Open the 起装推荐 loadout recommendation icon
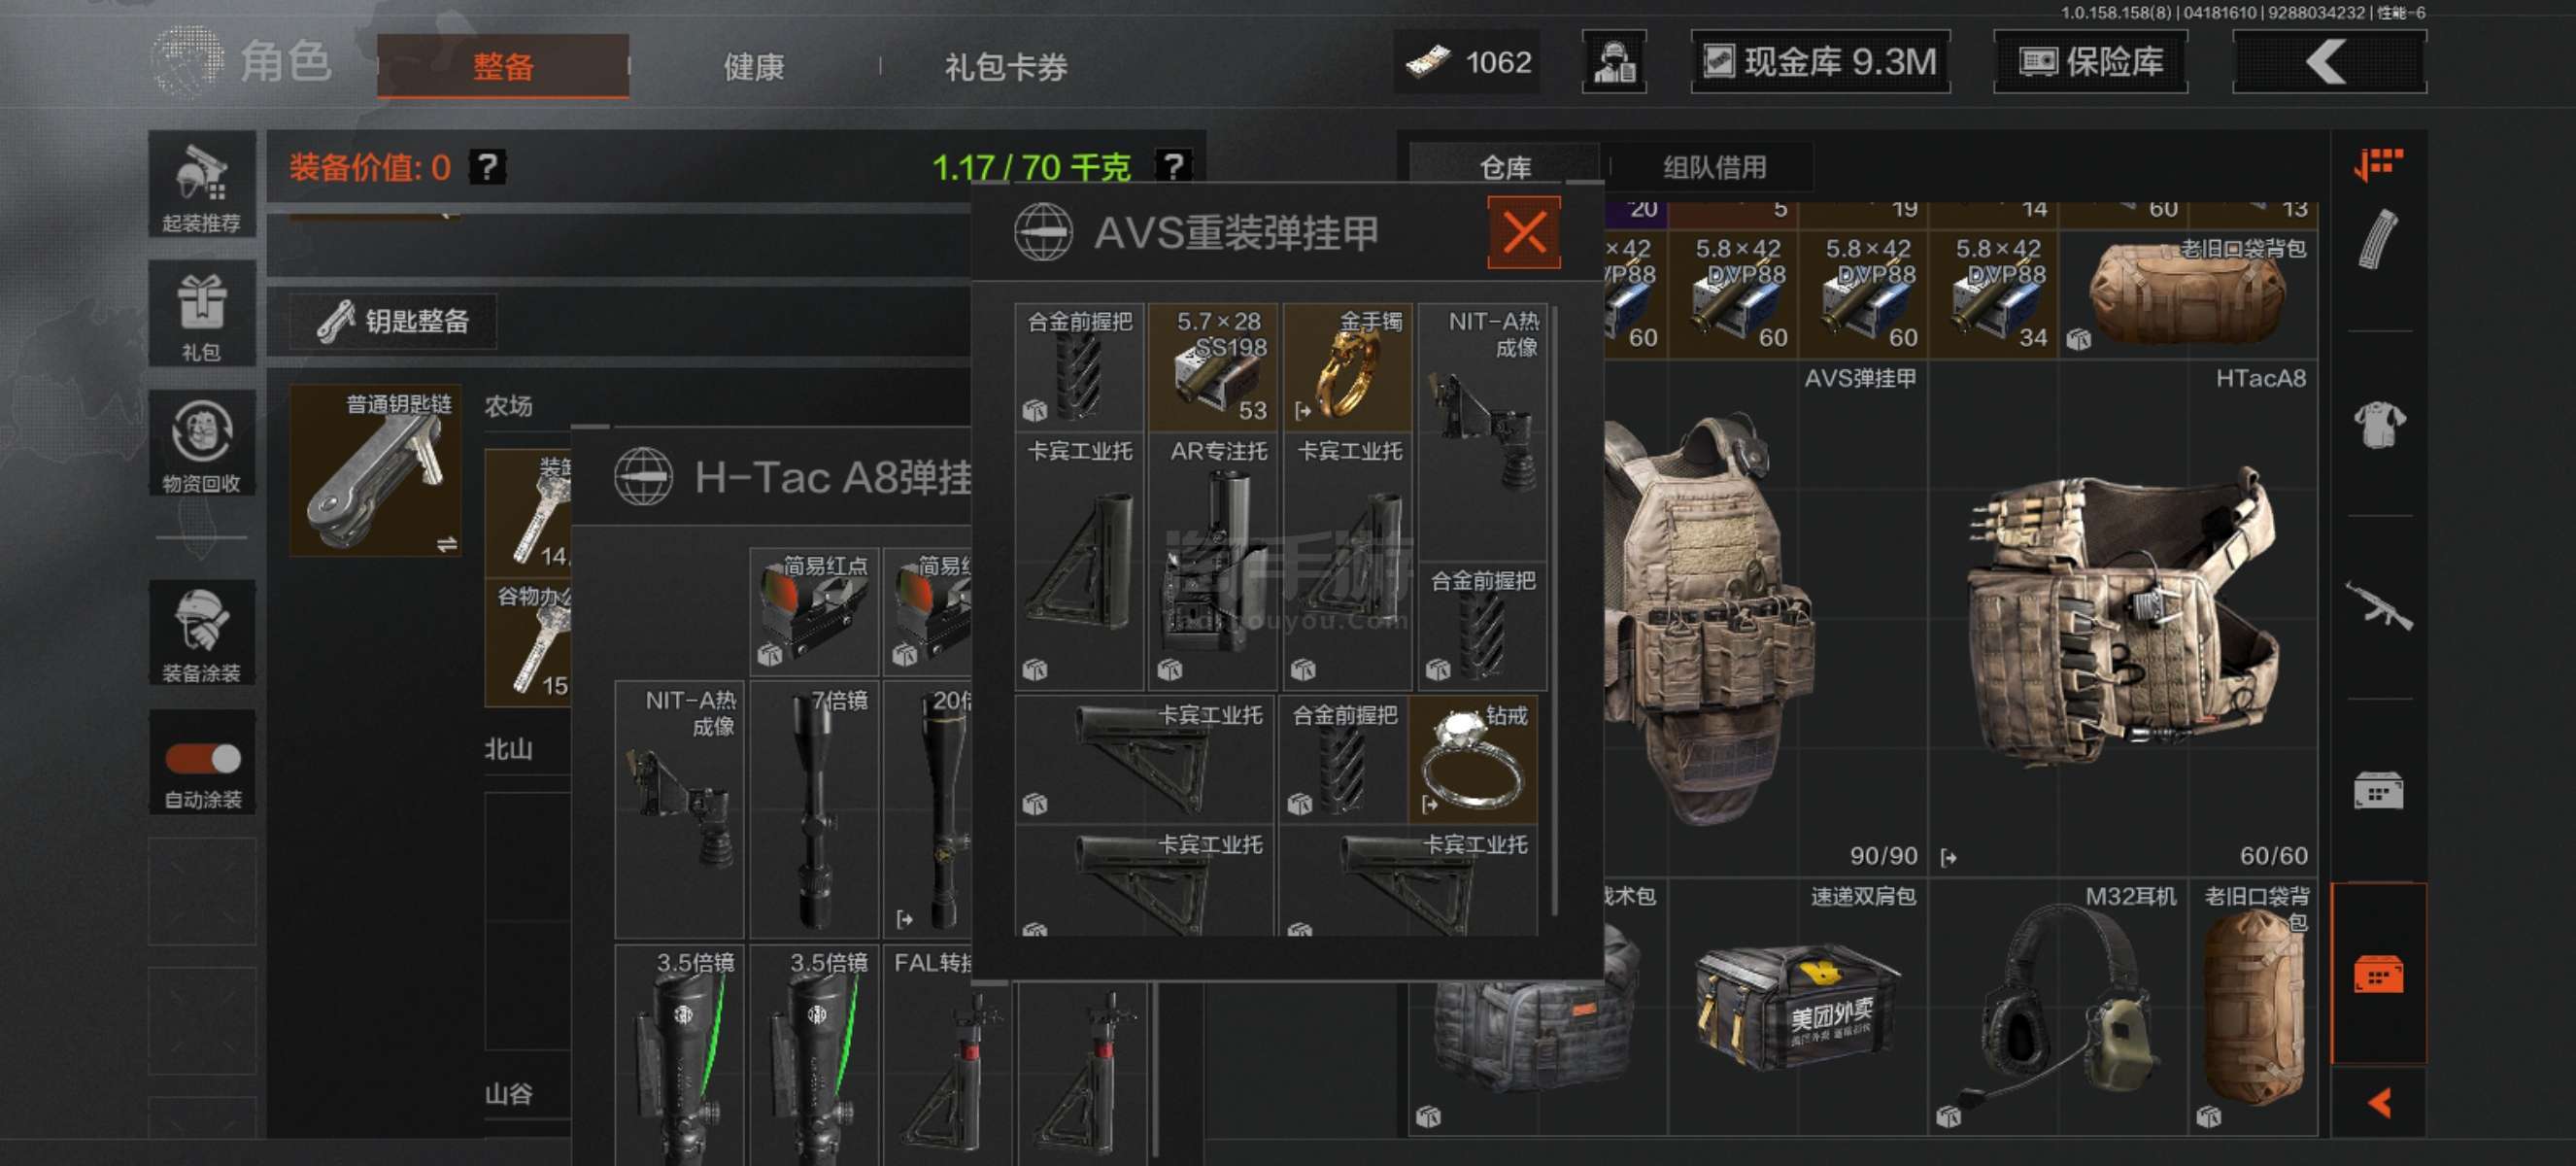Viewport: 2576px width, 1166px height. click(x=202, y=184)
